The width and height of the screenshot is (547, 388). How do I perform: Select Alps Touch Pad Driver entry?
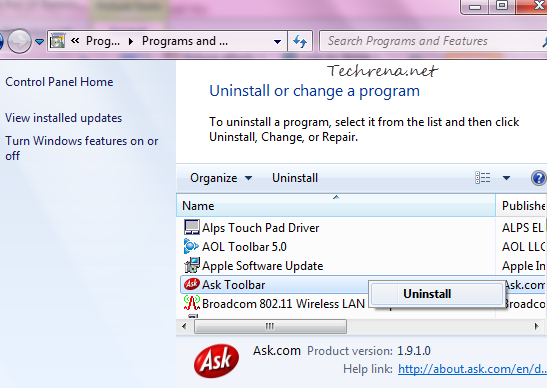(260, 228)
